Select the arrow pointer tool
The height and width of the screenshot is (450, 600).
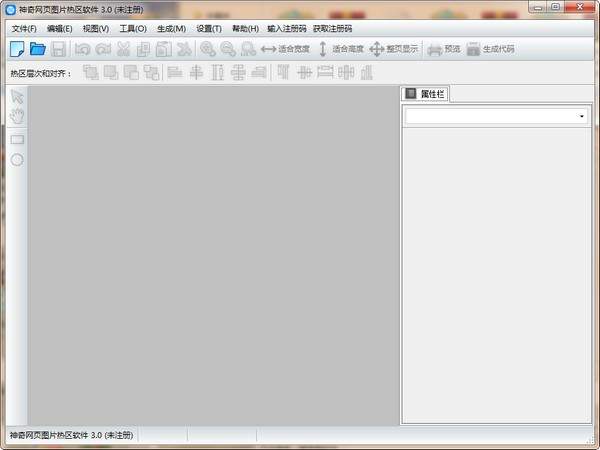point(17,97)
